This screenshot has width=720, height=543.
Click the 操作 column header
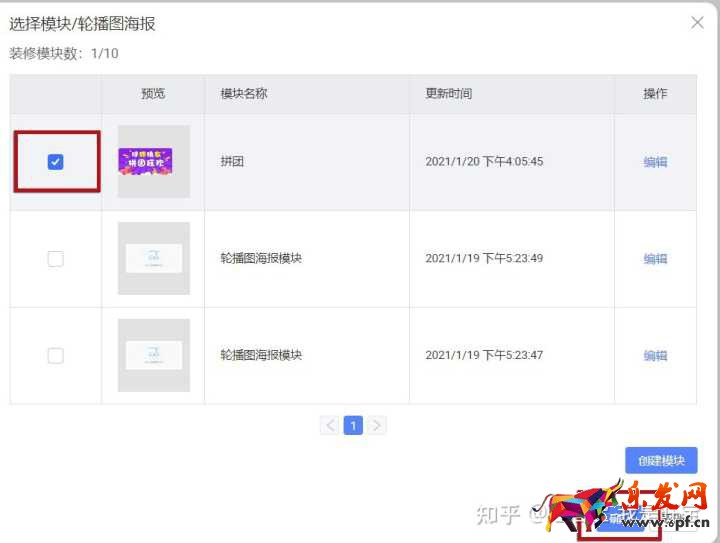(655, 94)
